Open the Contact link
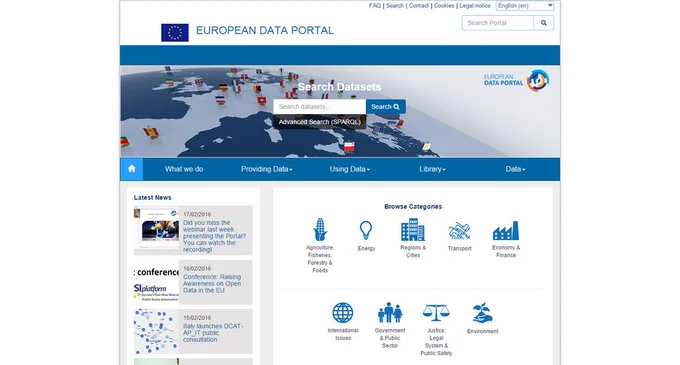The height and width of the screenshot is (365, 680). (418, 6)
